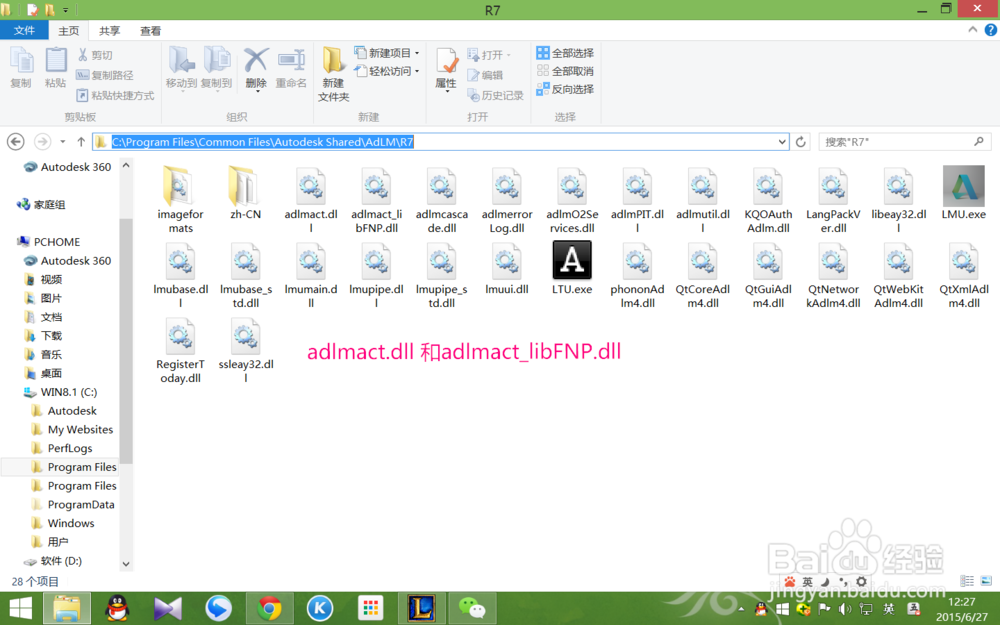Select the RegisterToday.dll file
Image resolution: width=1000 pixels, height=625 pixels.
(180, 349)
